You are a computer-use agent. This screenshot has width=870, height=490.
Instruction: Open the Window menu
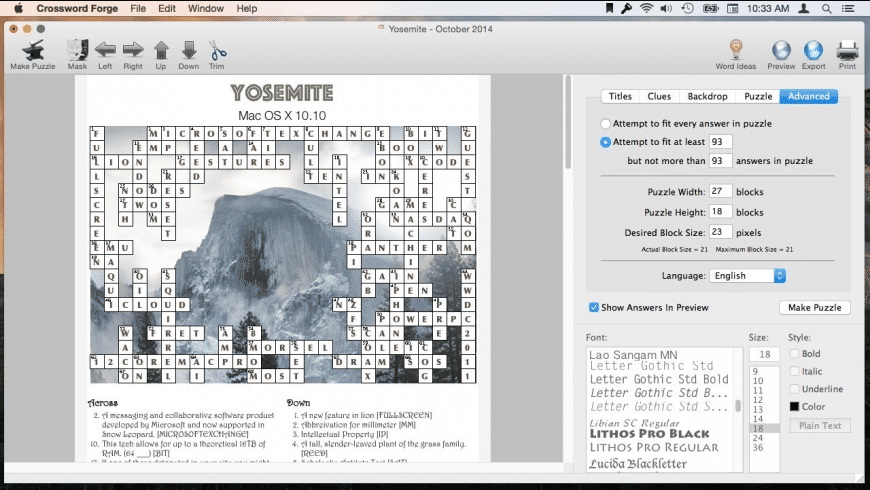click(206, 8)
